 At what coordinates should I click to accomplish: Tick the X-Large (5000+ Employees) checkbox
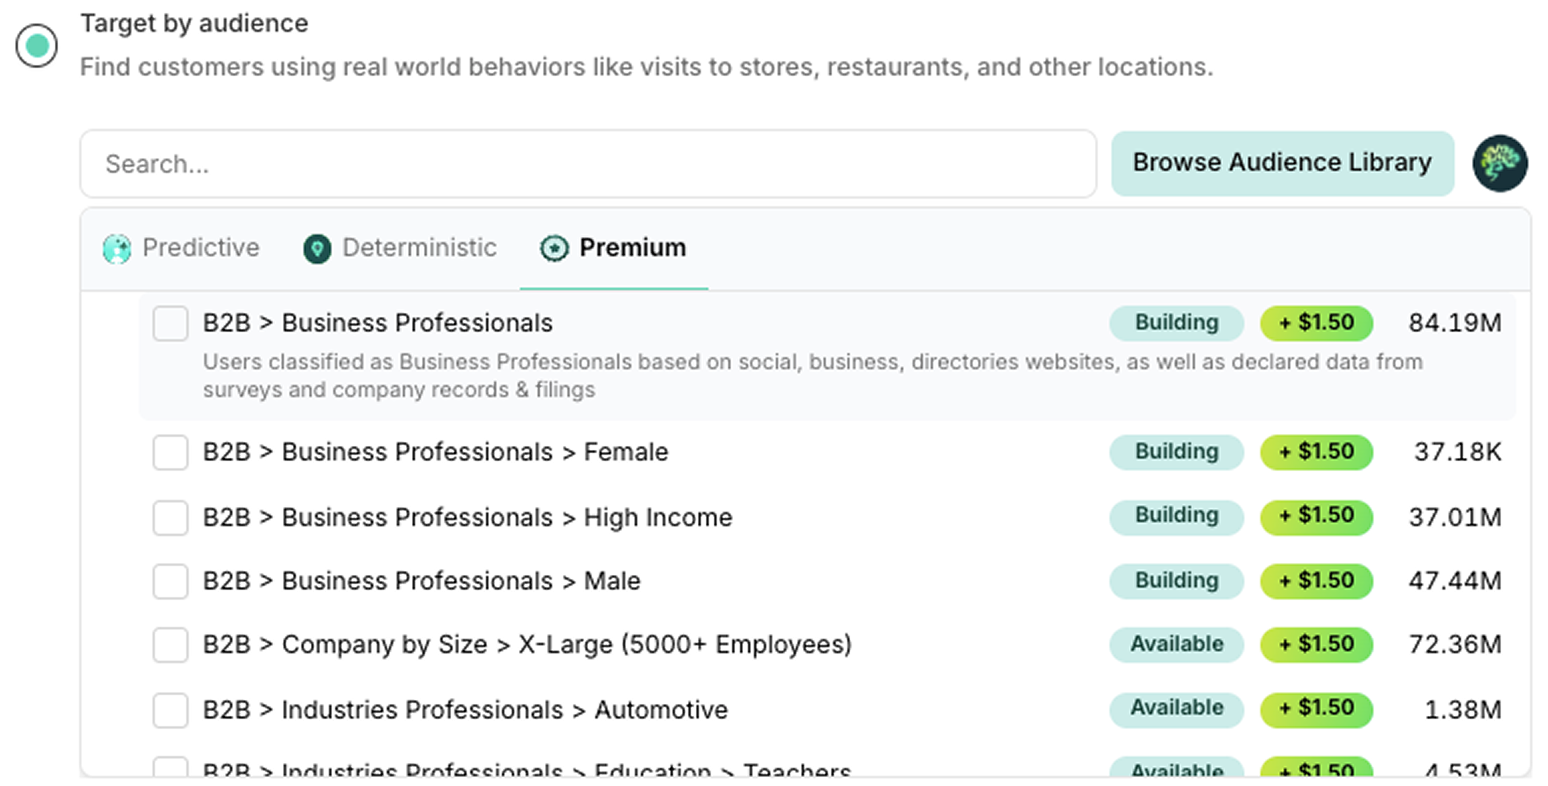(170, 645)
